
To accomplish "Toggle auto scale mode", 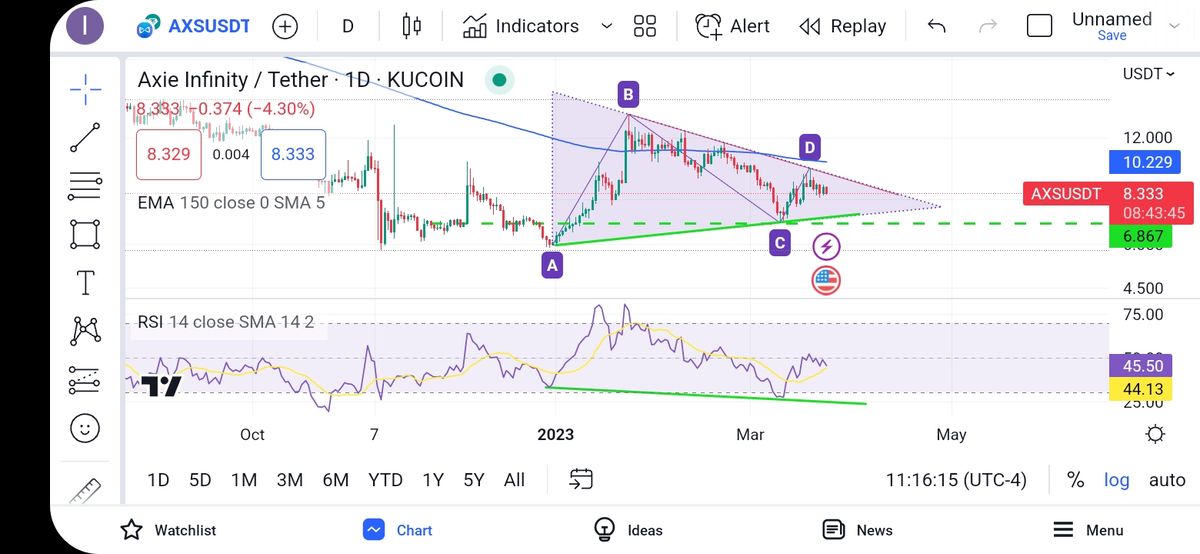I will (1167, 480).
